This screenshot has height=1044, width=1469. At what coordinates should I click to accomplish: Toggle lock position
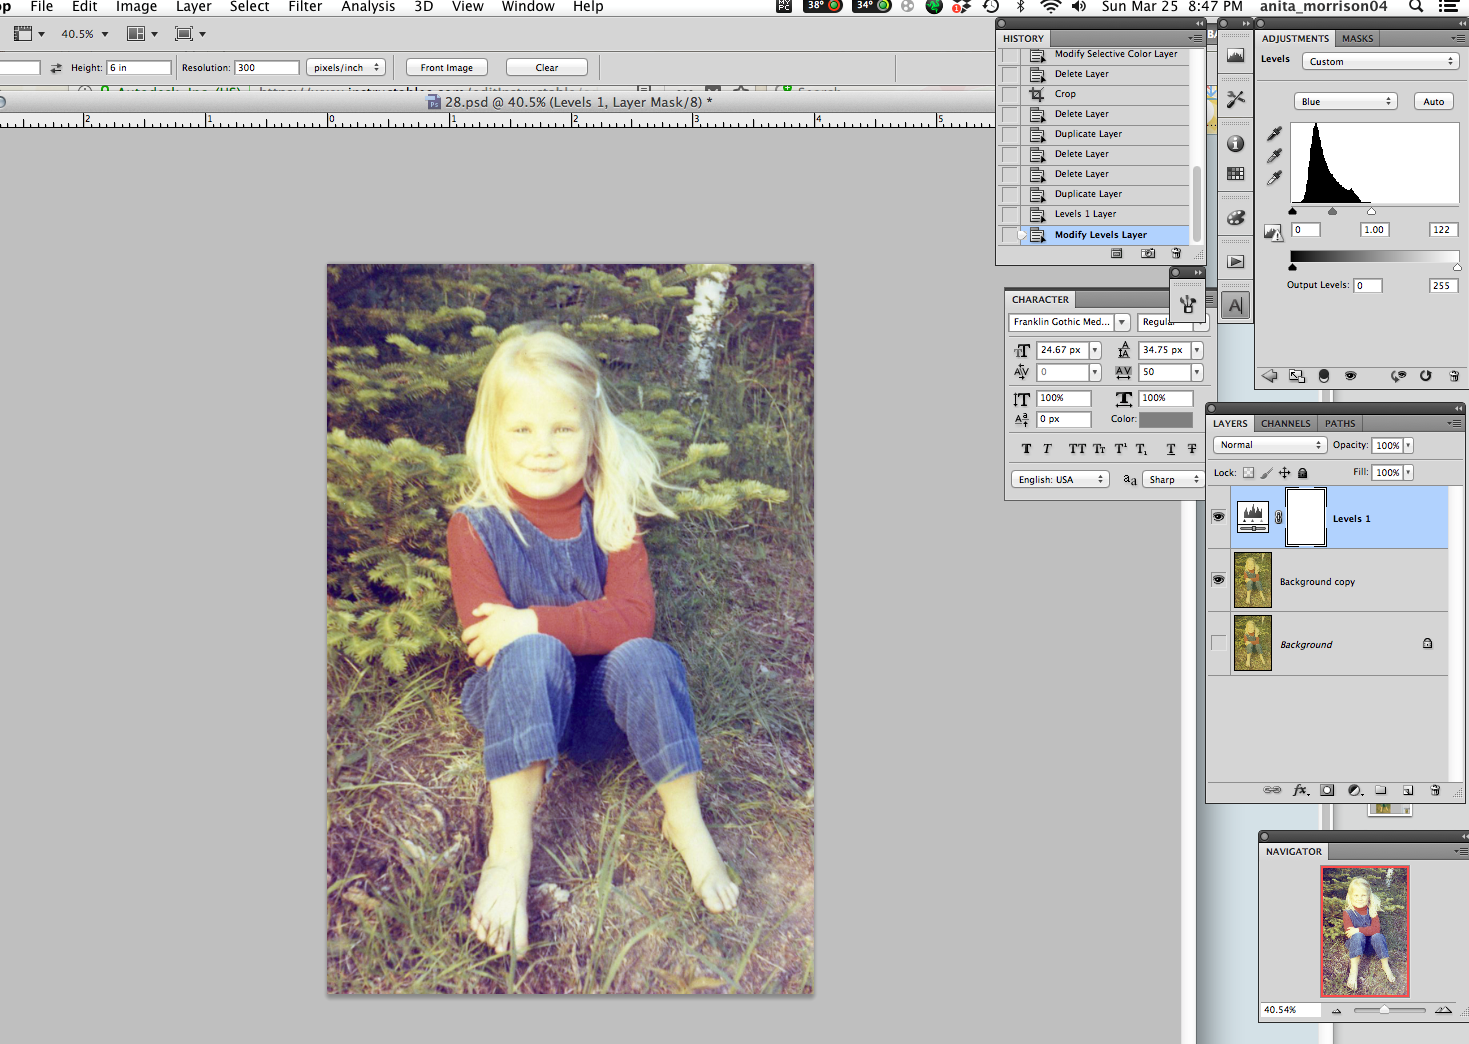tap(1285, 473)
